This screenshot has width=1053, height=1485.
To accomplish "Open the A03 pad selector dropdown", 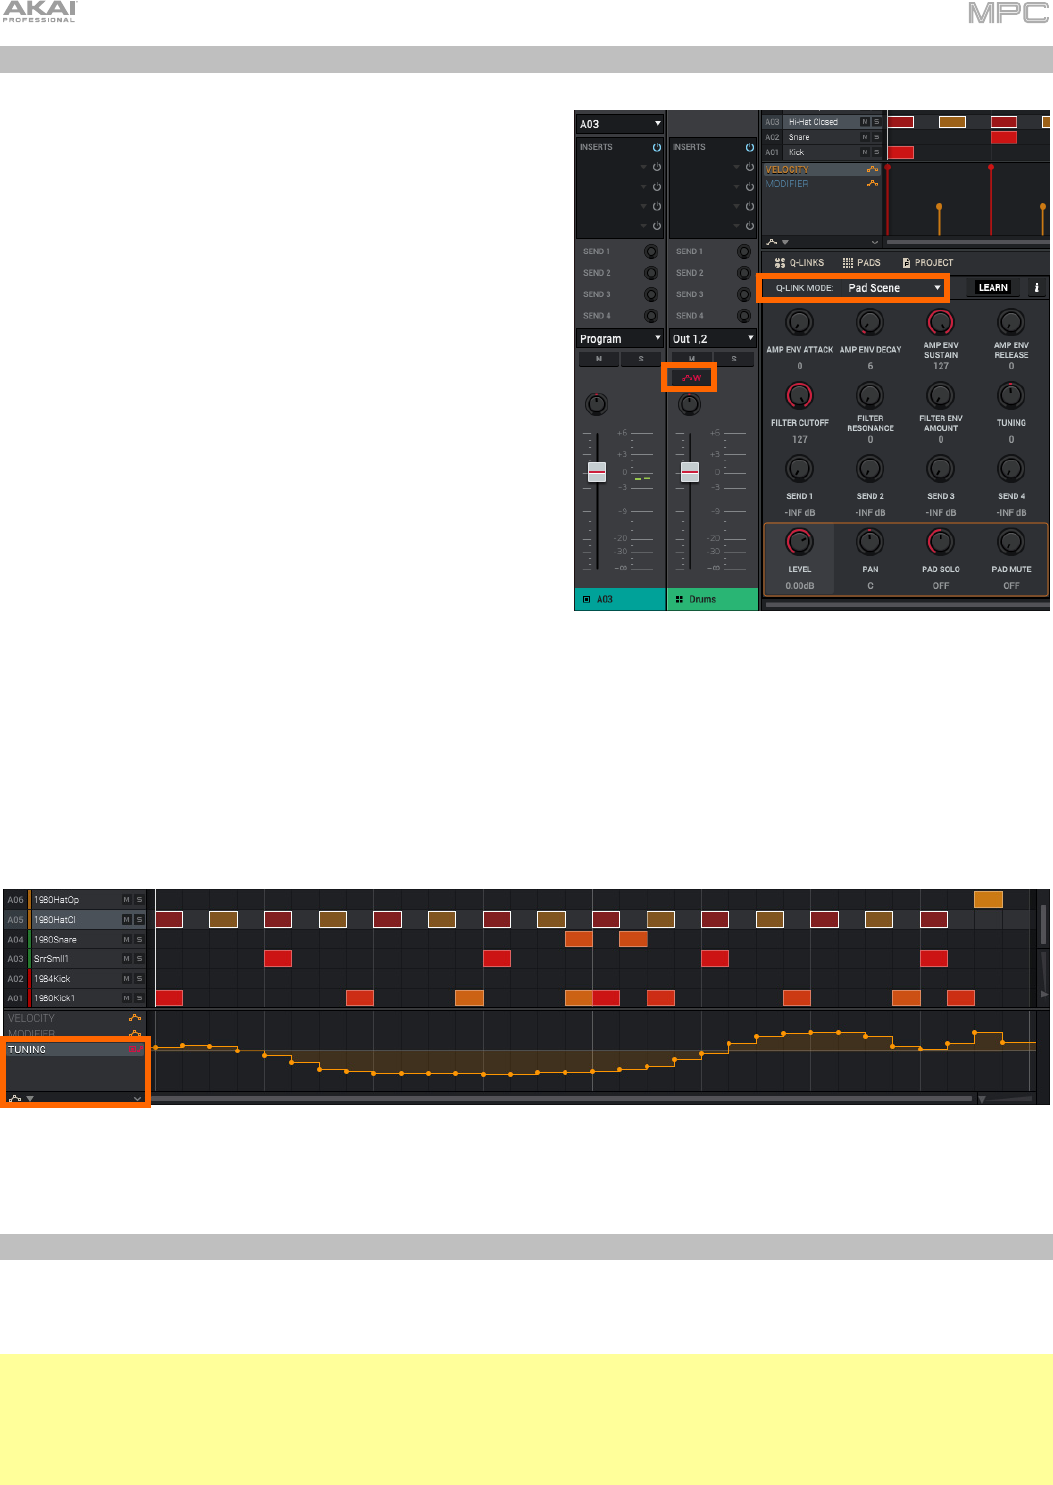I will tap(619, 124).
